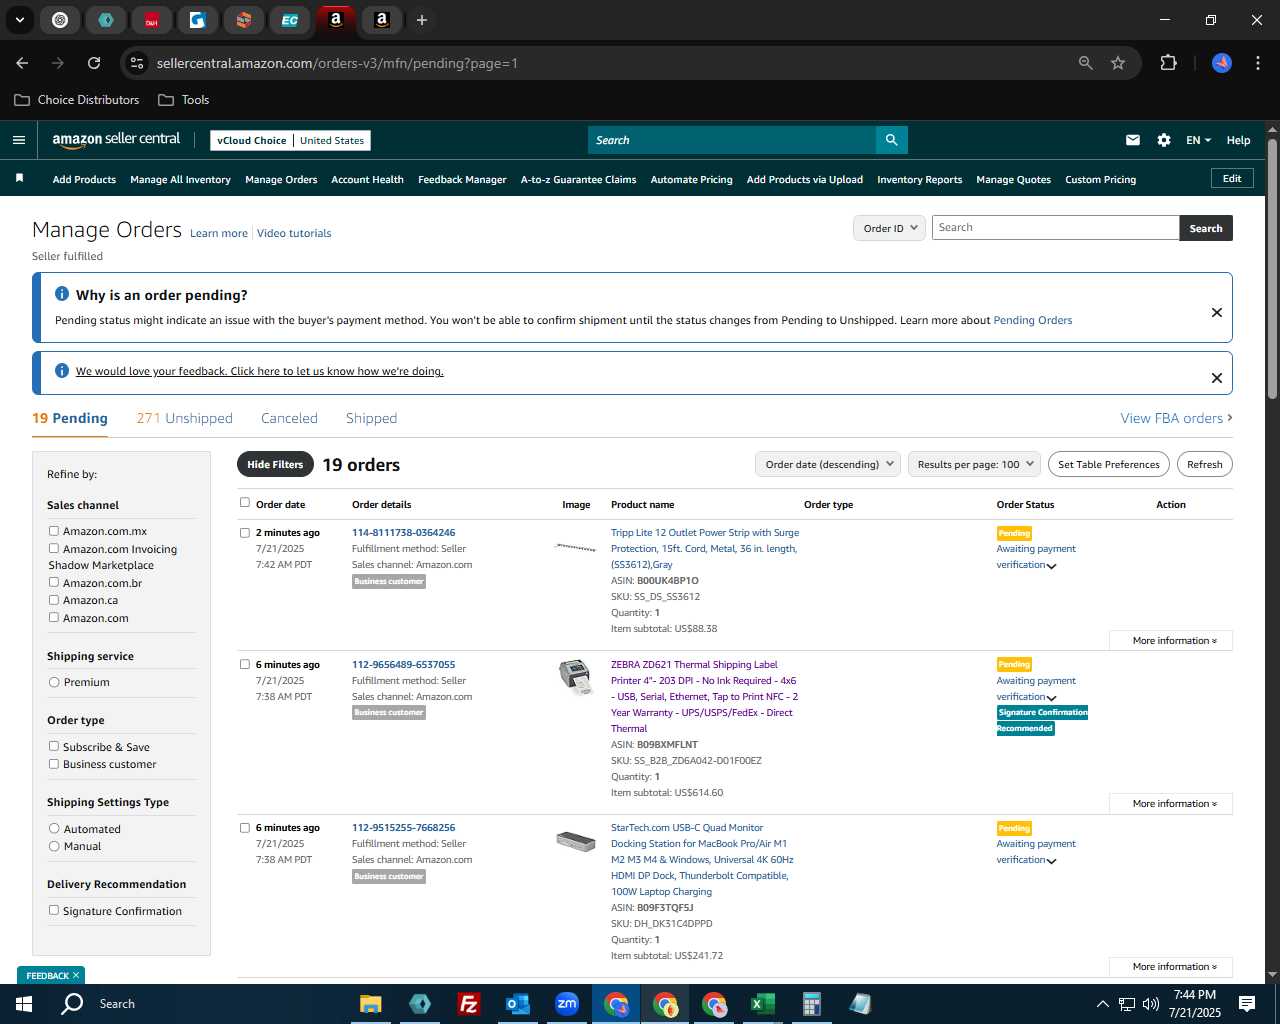Click the Refresh button
Screen dimensions: 1280x1024
(x=1204, y=464)
